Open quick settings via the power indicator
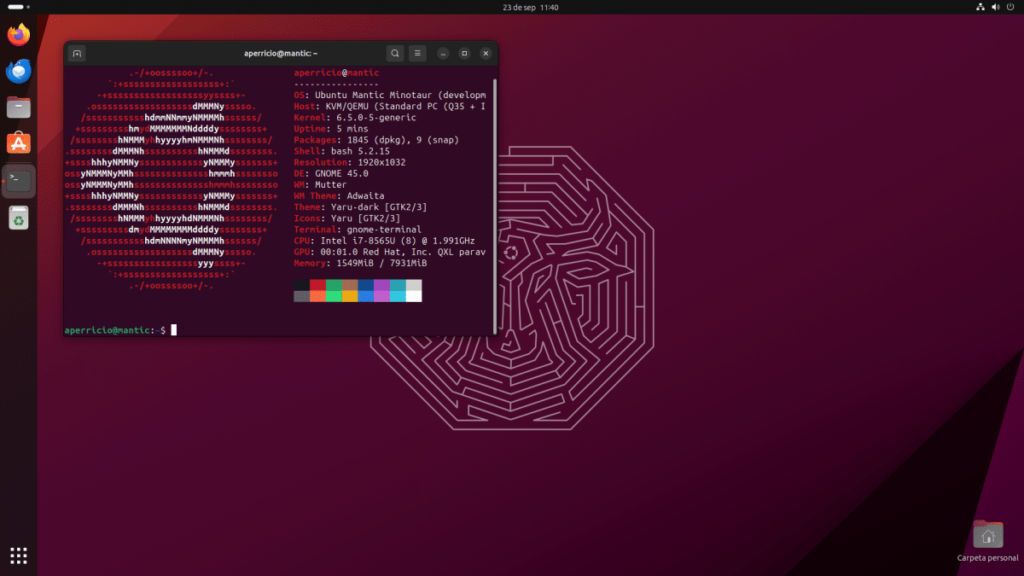Image resolution: width=1024 pixels, height=576 pixels. click(x=1011, y=7)
